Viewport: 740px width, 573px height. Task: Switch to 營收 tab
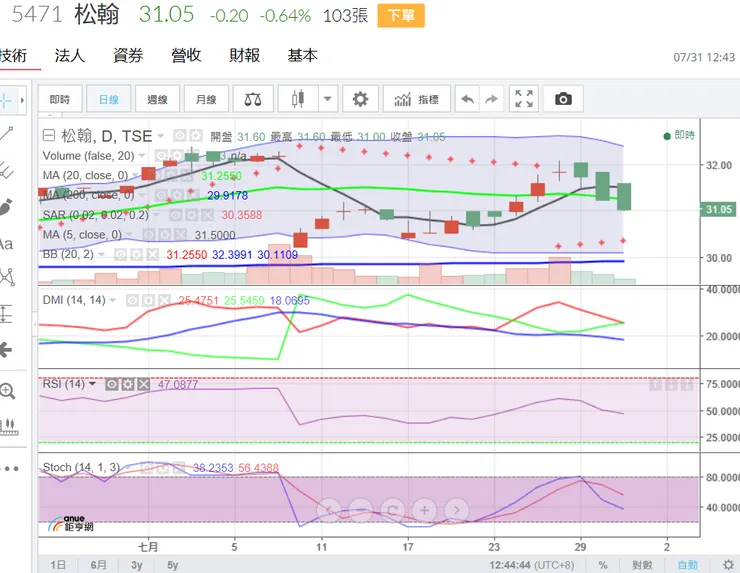tap(186, 56)
